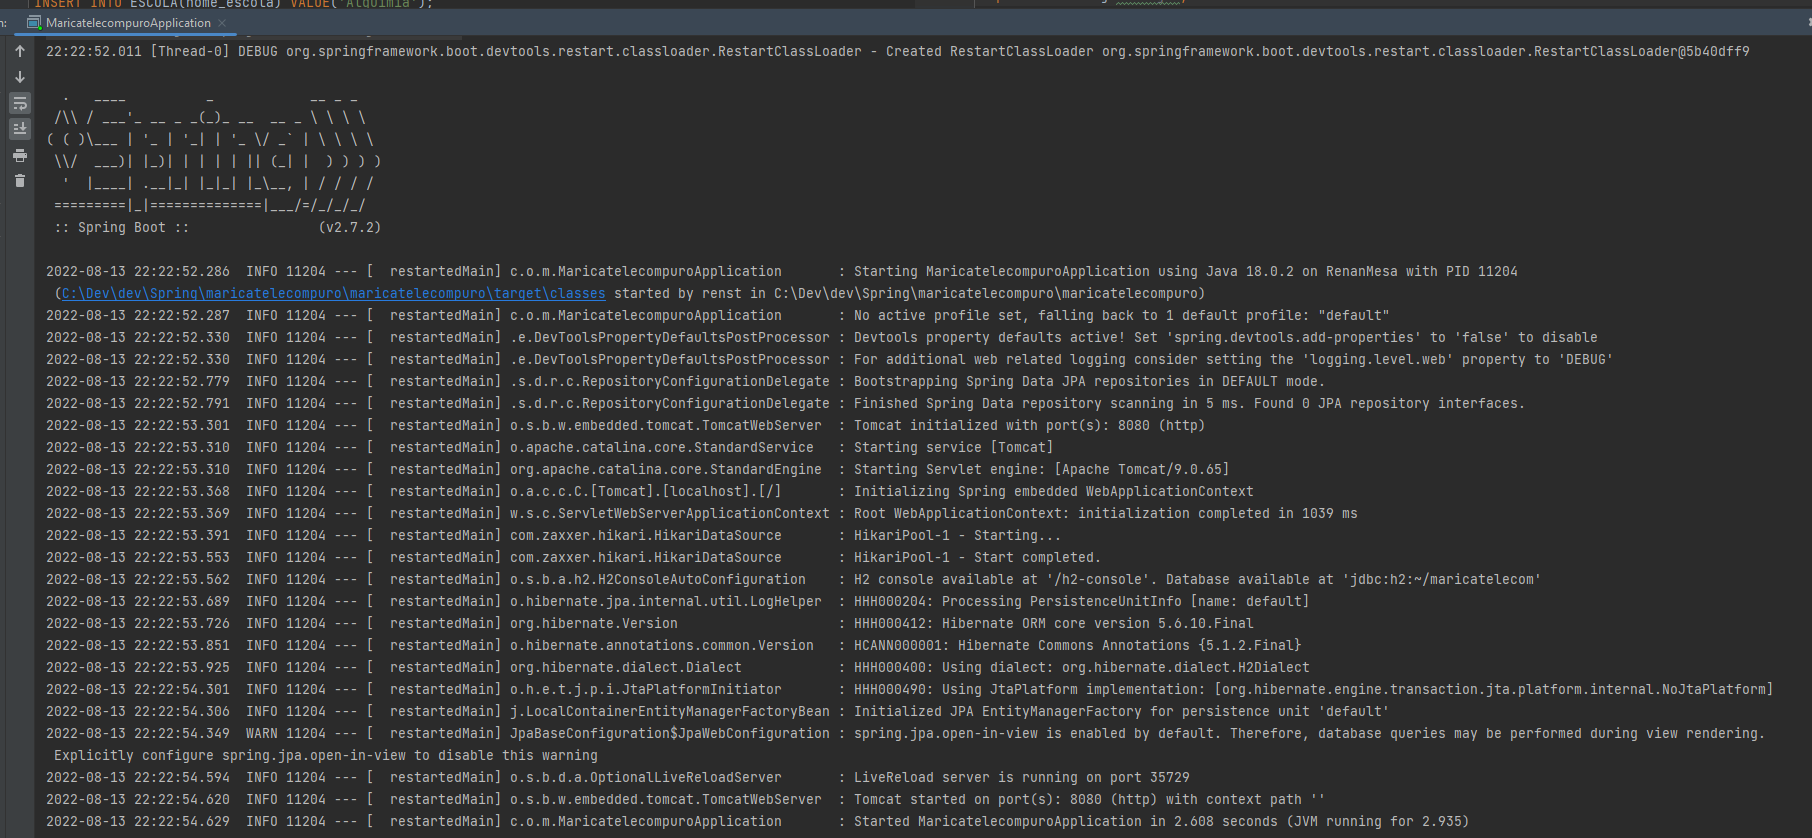Image resolution: width=1812 pixels, height=838 pixels.
Task: Clear all console output with trash icon
Action: point(20,181)
